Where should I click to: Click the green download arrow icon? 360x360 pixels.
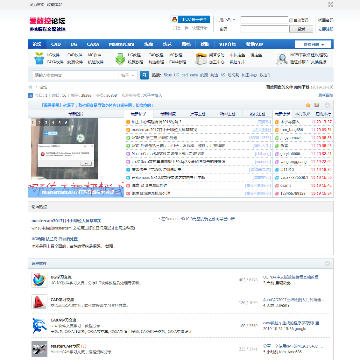tap(120, 59)
